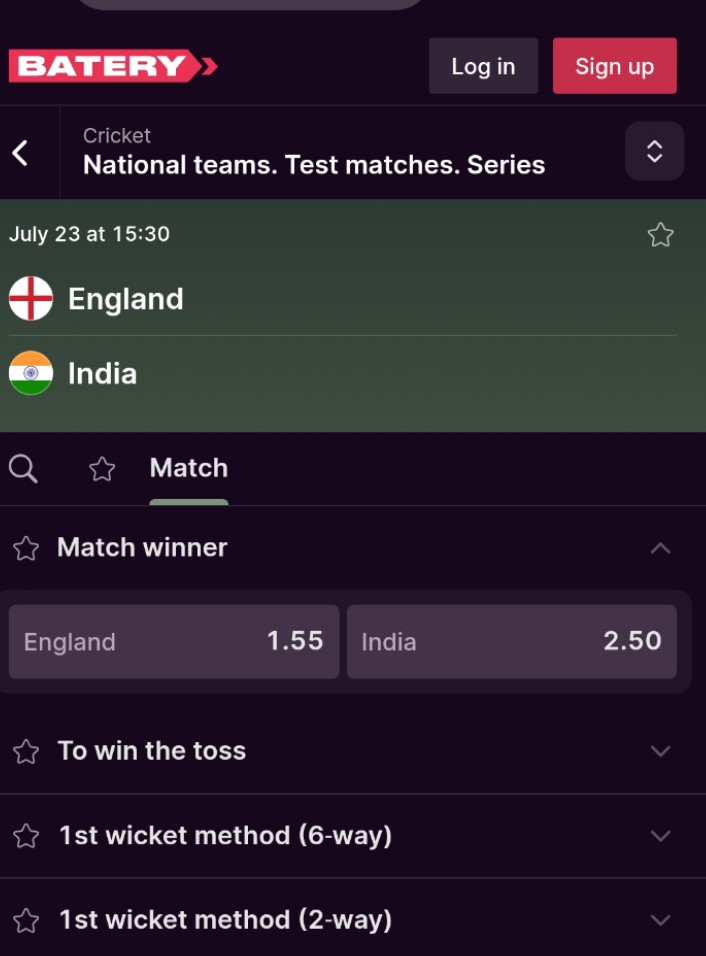
Task: Select India odds of 2.50
Action: click(512, 642)
